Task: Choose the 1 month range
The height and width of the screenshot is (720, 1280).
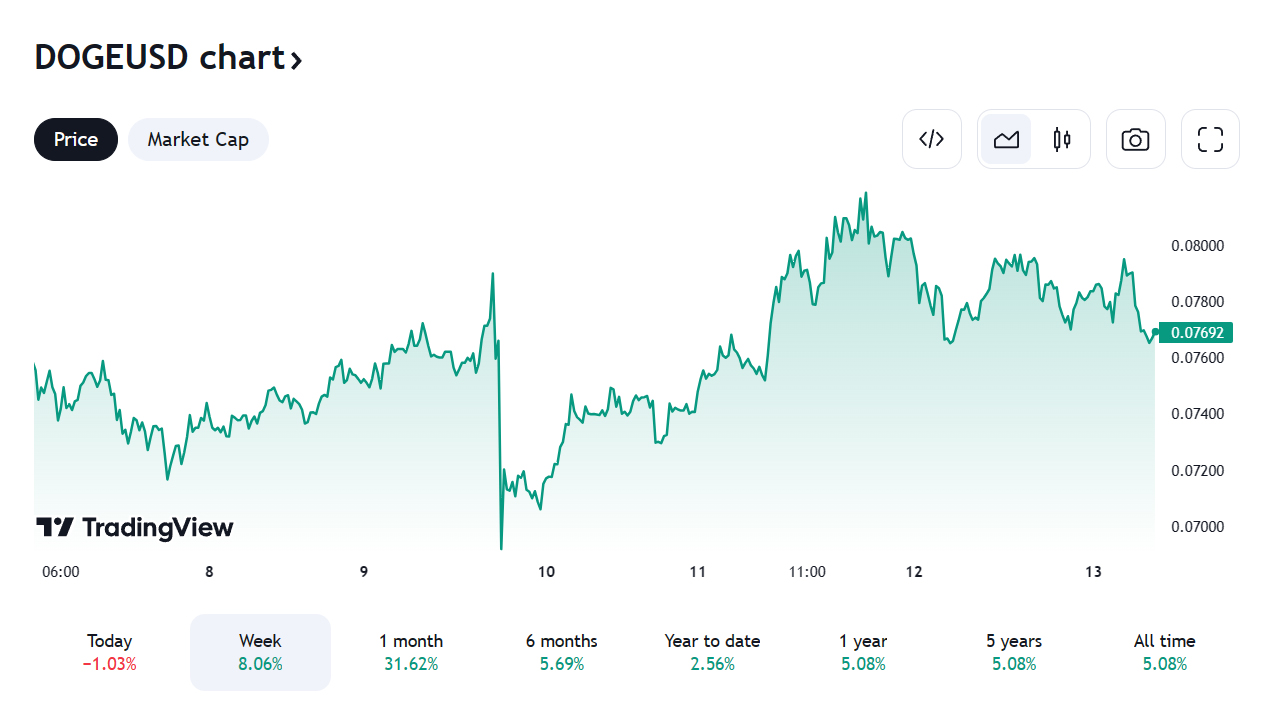Action: tap(411, 651)
